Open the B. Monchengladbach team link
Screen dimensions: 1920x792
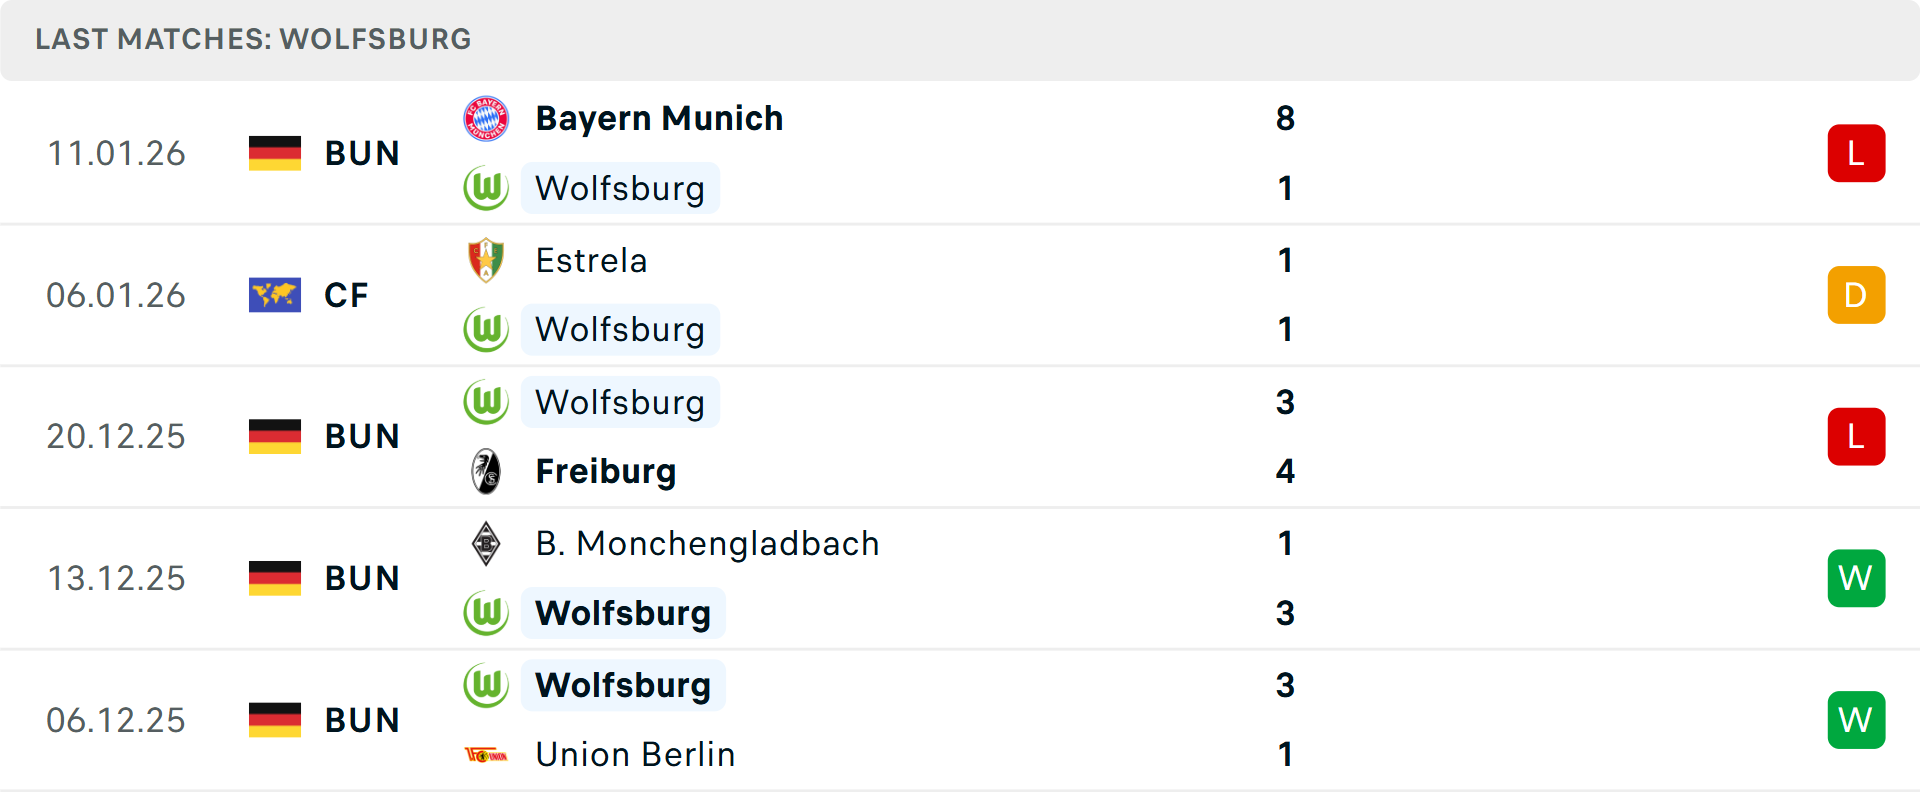coord(707,544)
